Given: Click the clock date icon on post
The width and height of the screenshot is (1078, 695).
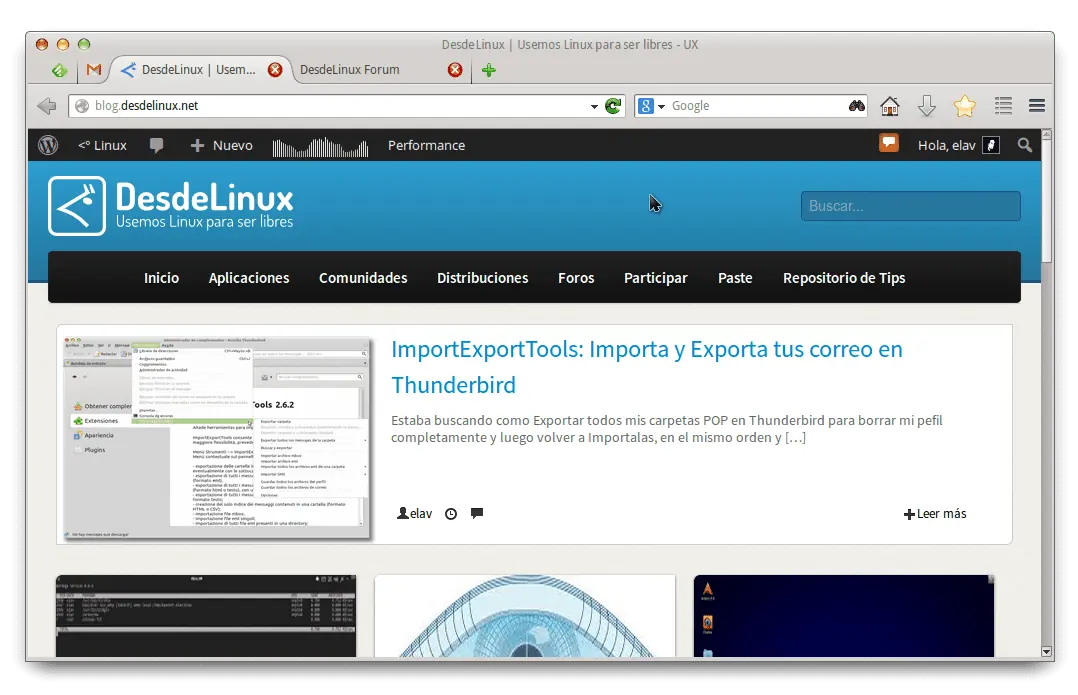Looking at the screenshot, I should click(x=451, y=514).
